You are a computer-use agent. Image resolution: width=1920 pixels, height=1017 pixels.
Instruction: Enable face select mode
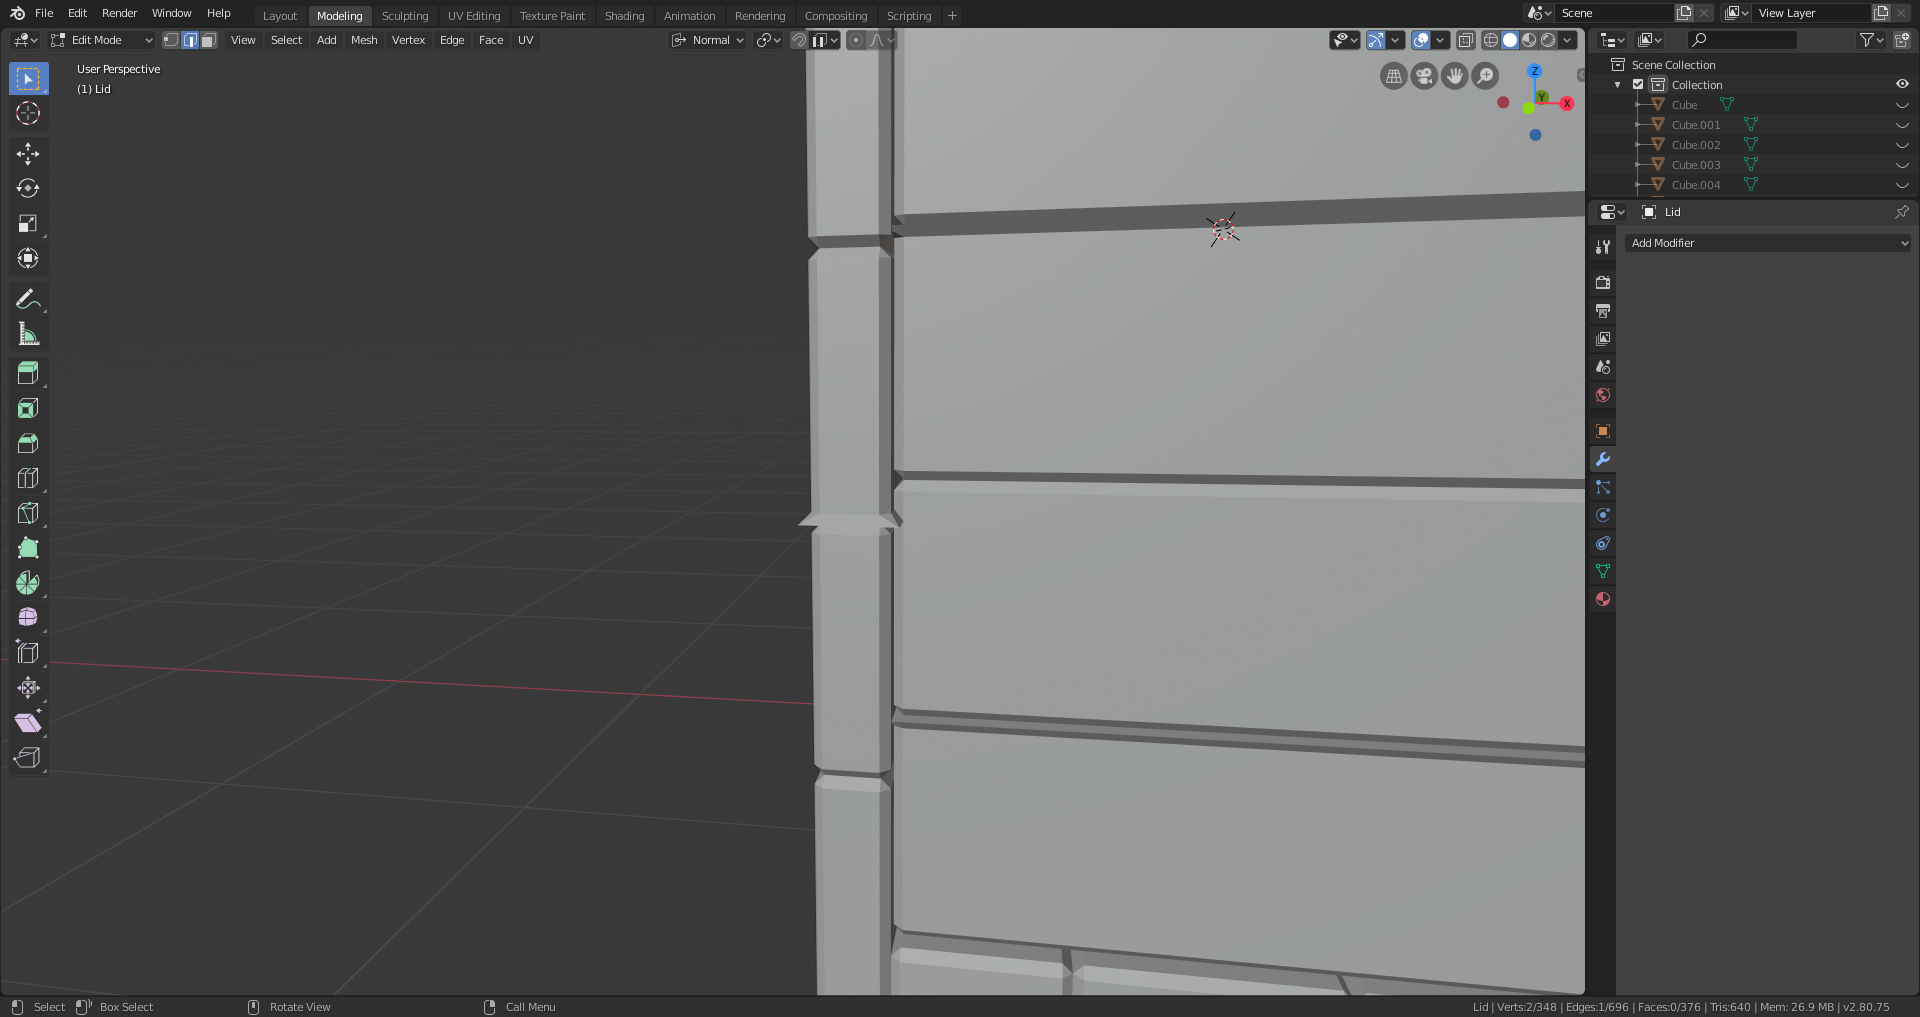coord(208,40)
